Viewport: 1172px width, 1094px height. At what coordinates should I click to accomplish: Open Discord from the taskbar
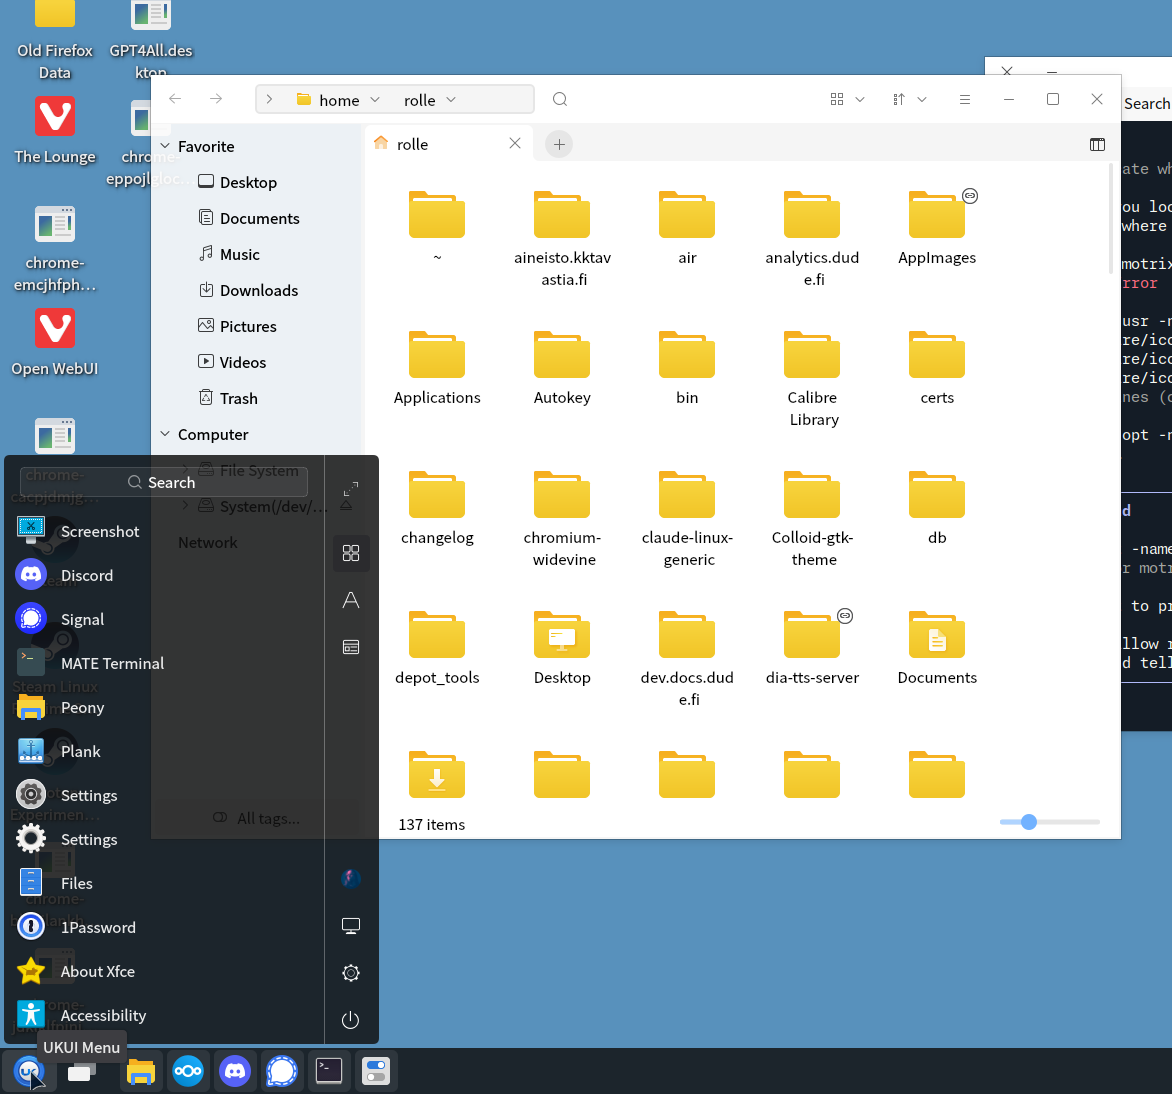(235, 1071)
